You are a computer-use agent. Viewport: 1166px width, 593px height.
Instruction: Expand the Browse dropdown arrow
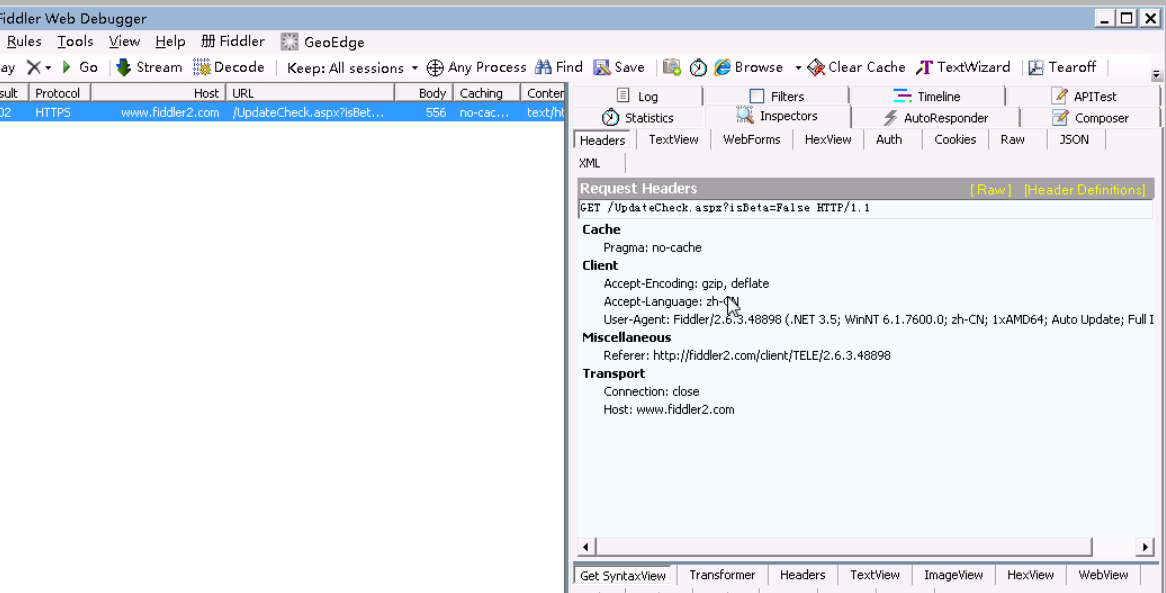(x=798, y=68)
